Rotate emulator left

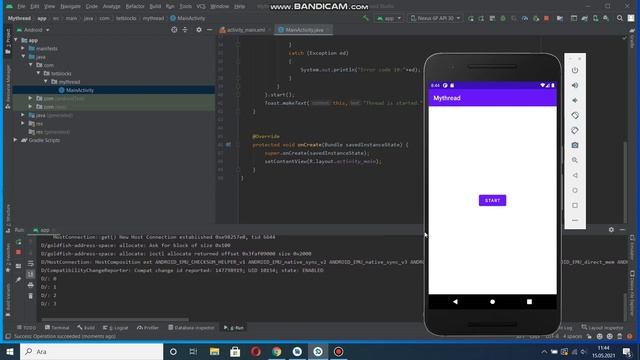coord(575,116)
